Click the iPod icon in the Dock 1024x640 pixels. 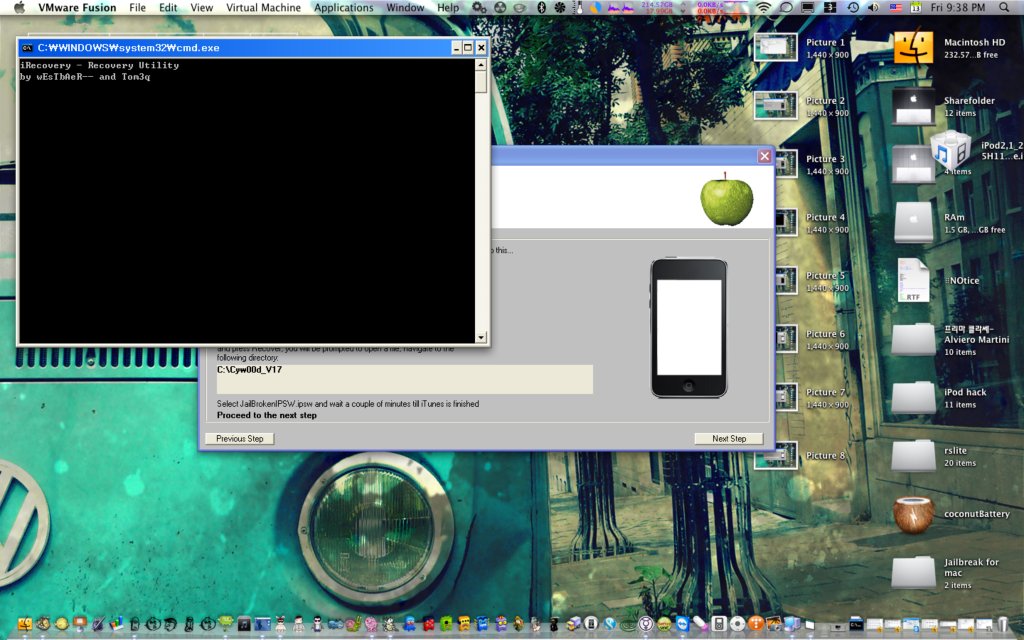(x=719, y=624)
